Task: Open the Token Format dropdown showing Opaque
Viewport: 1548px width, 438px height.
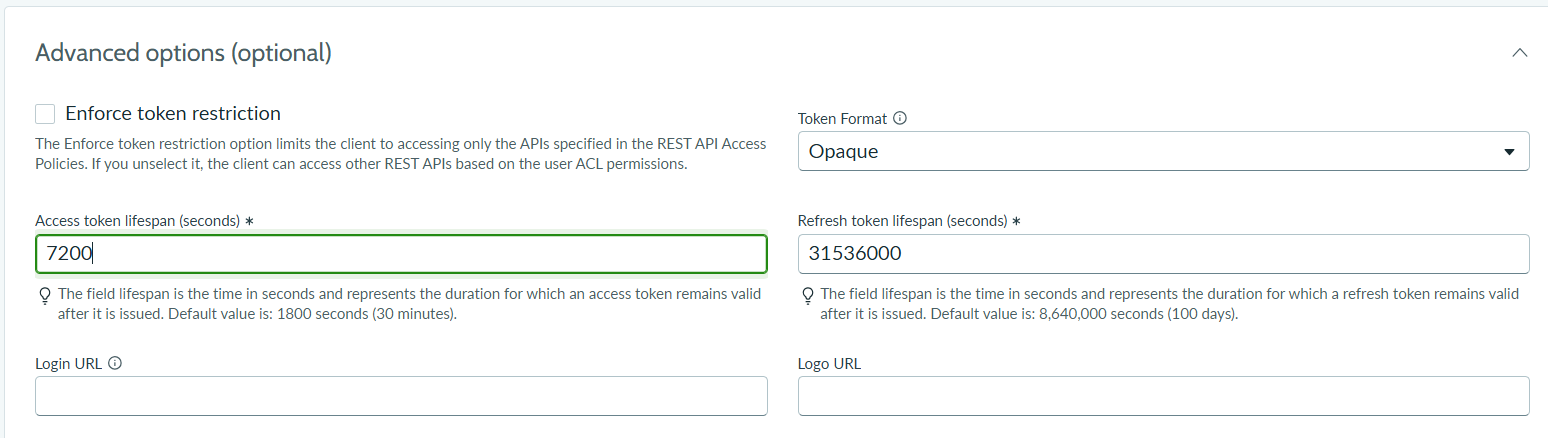Action: [1163, 151]
